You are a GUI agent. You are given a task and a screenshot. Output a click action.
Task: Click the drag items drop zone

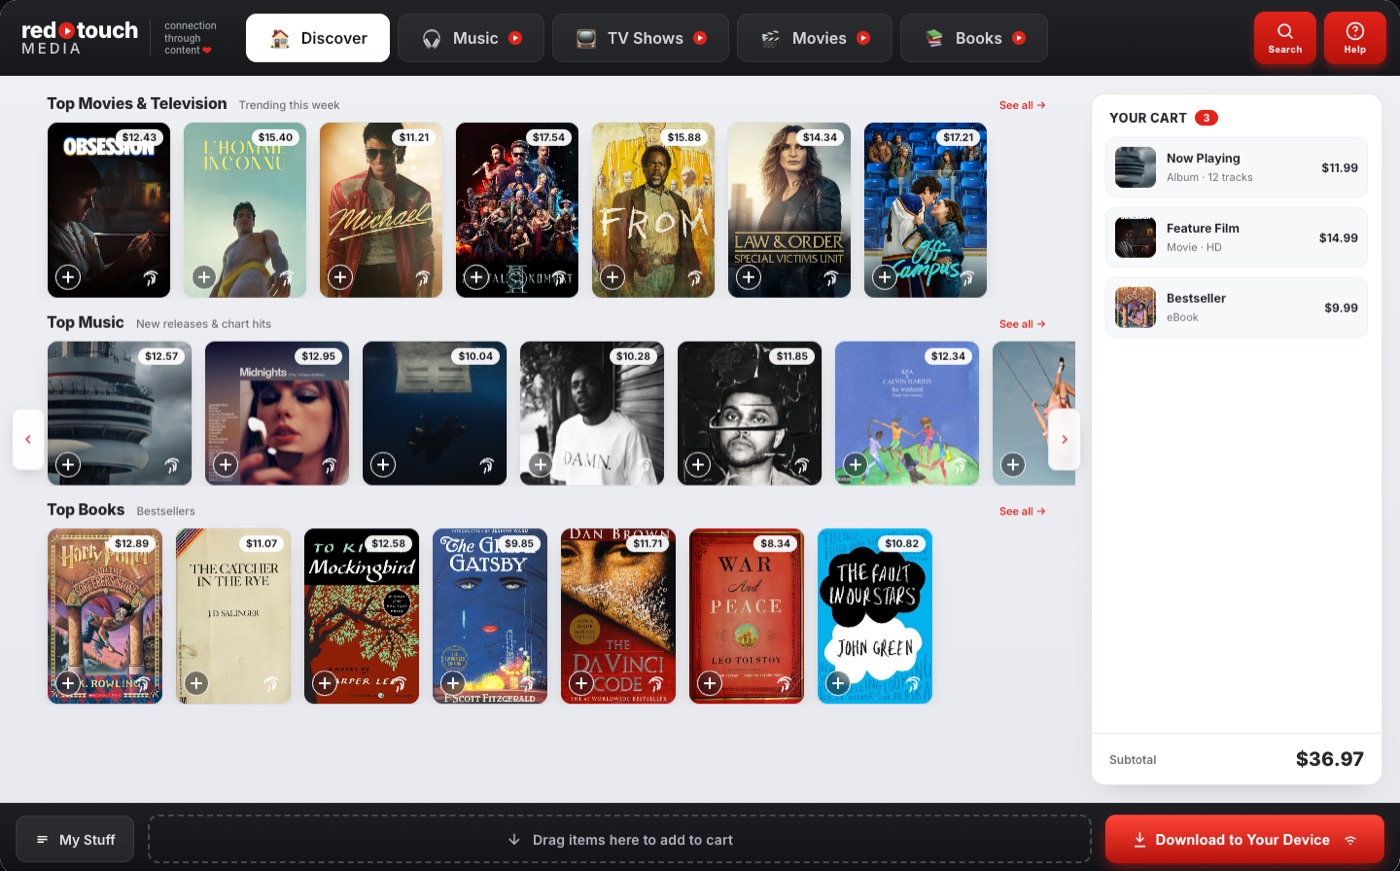point(619,839)
